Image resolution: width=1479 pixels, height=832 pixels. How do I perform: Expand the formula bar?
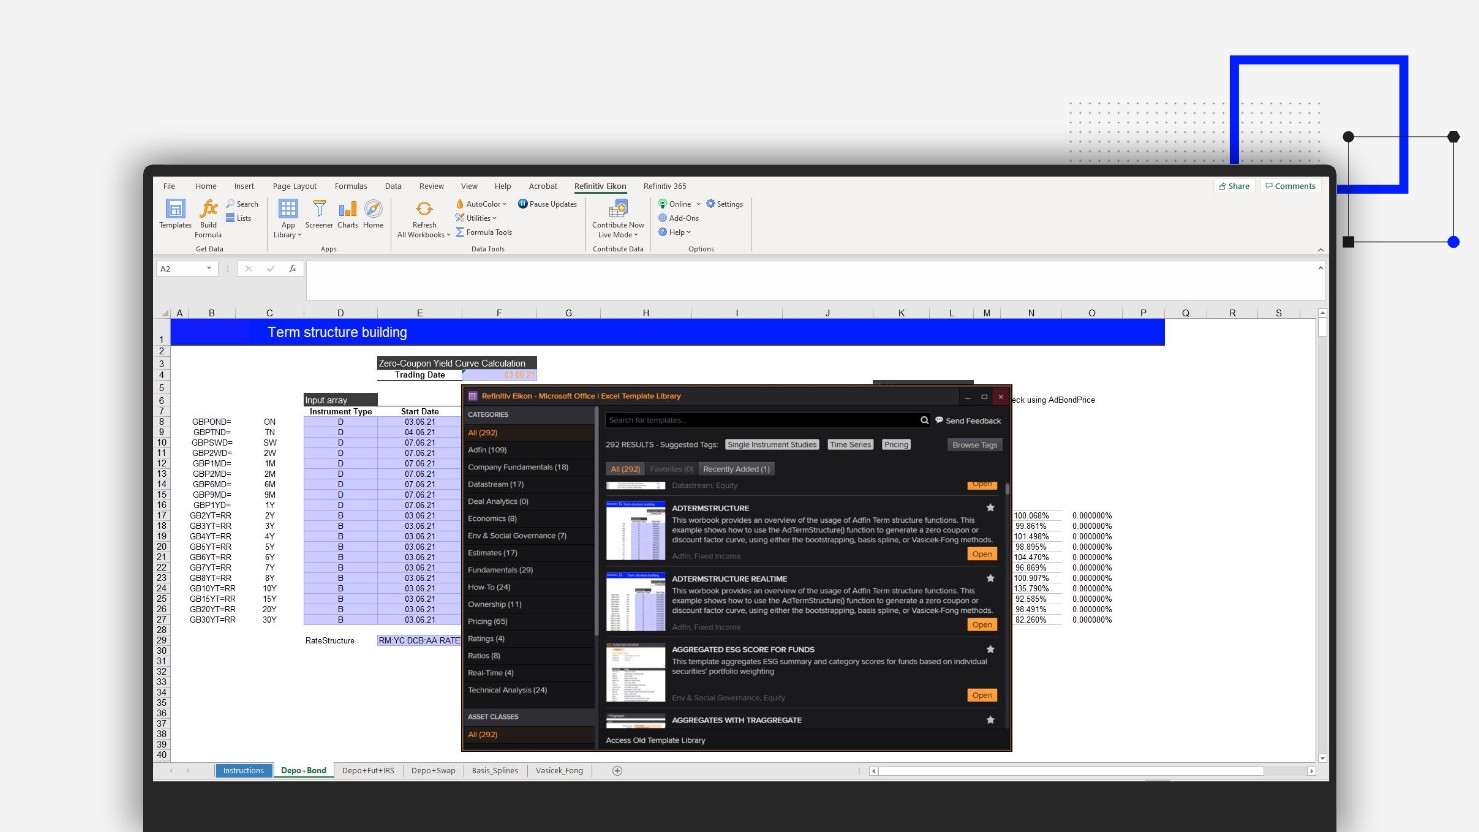[x=1320, y=268]
